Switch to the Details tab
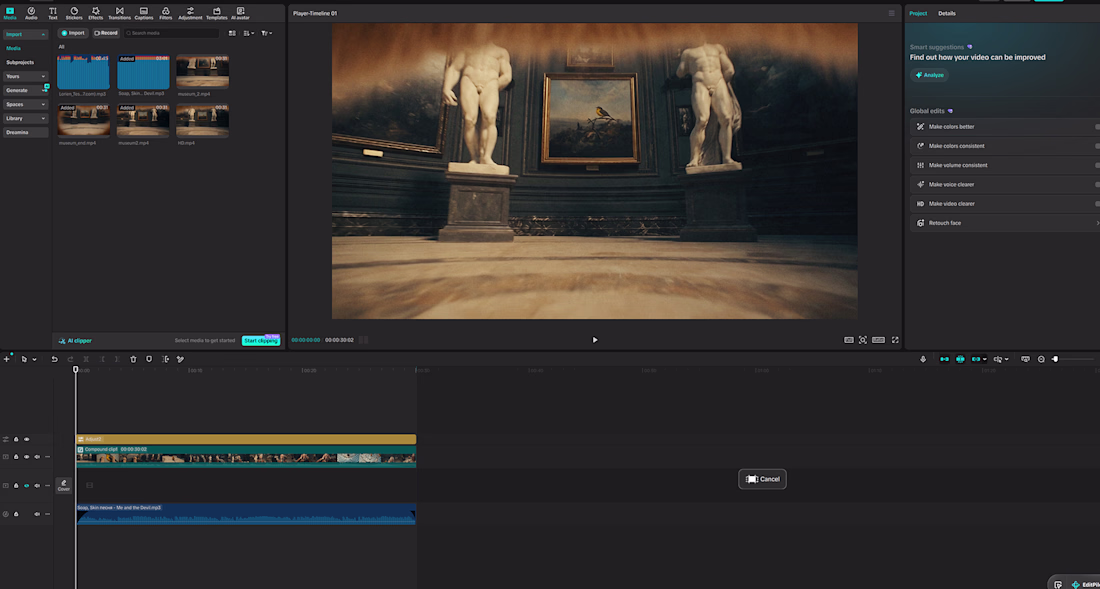1100x589 pixels. point(946,13)
